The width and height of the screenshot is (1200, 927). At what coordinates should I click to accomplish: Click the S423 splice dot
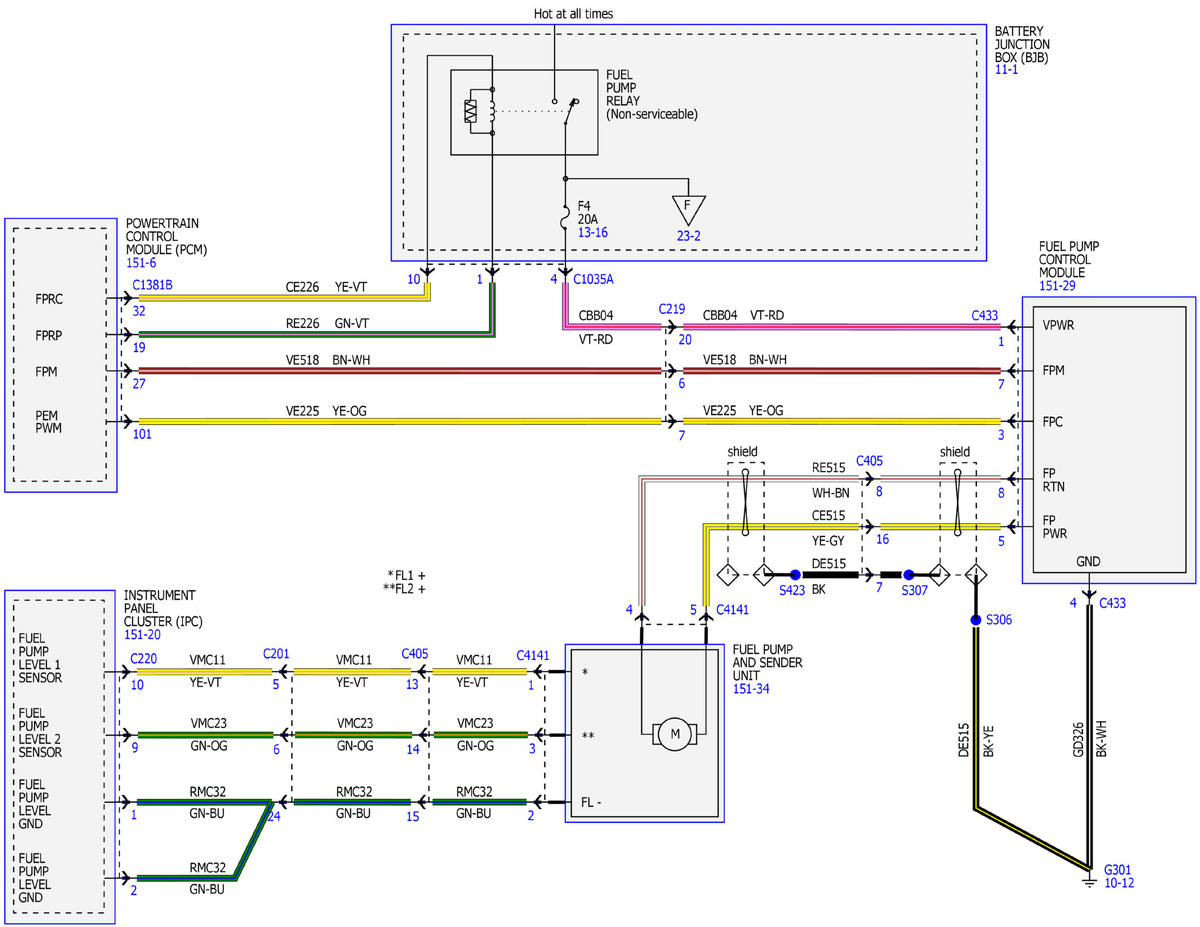(x=795, y=575)
